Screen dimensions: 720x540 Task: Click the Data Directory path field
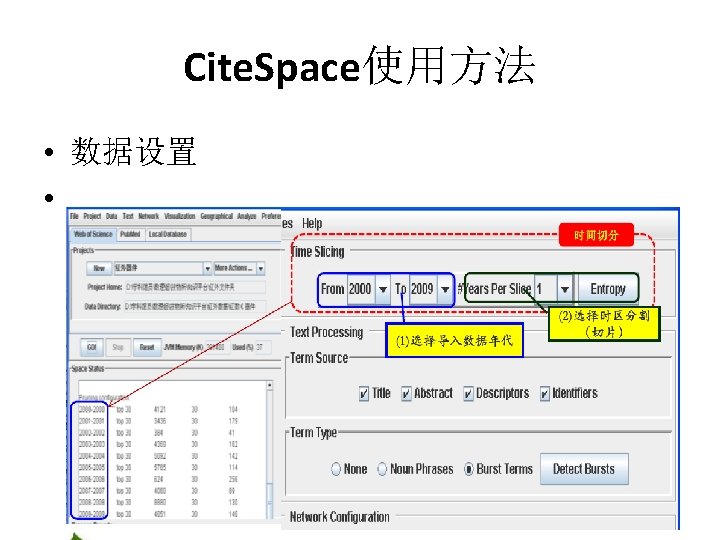pyautogui.click(x=195, y=306)
